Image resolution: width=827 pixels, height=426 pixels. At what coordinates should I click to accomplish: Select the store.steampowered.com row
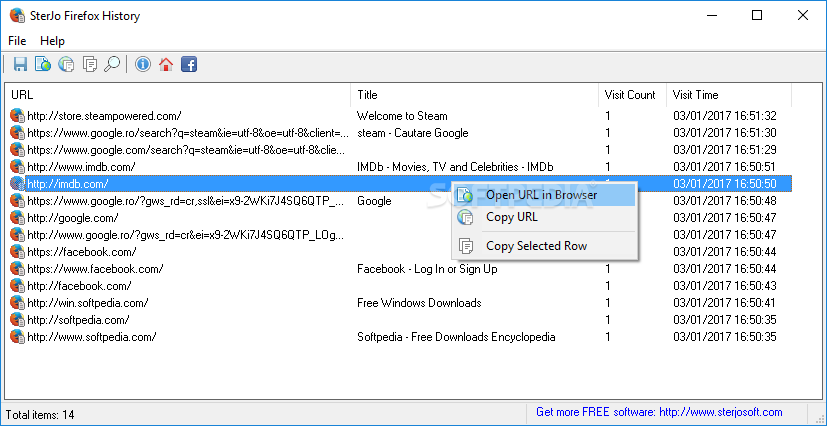pyautogui.click(x=401, y=115)
